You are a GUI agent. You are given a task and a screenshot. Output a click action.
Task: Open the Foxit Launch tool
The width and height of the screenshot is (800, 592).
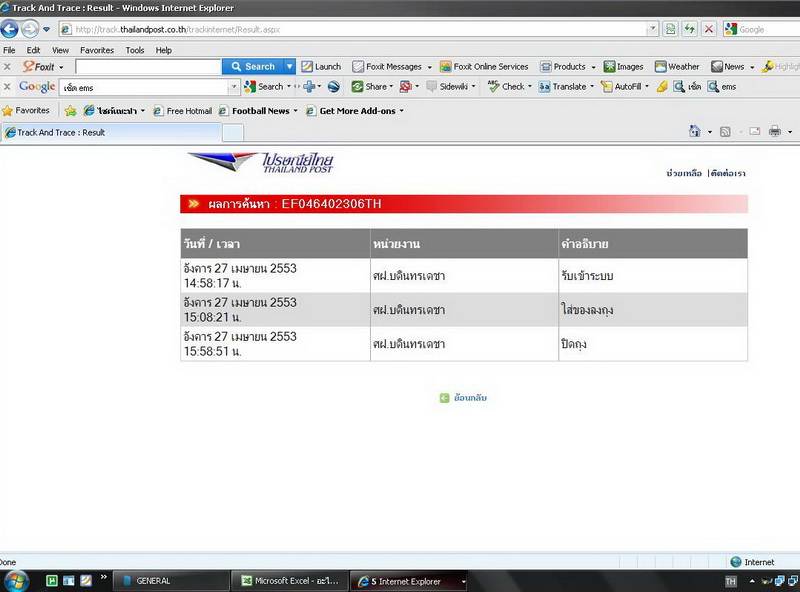click(x=321, y=67)
